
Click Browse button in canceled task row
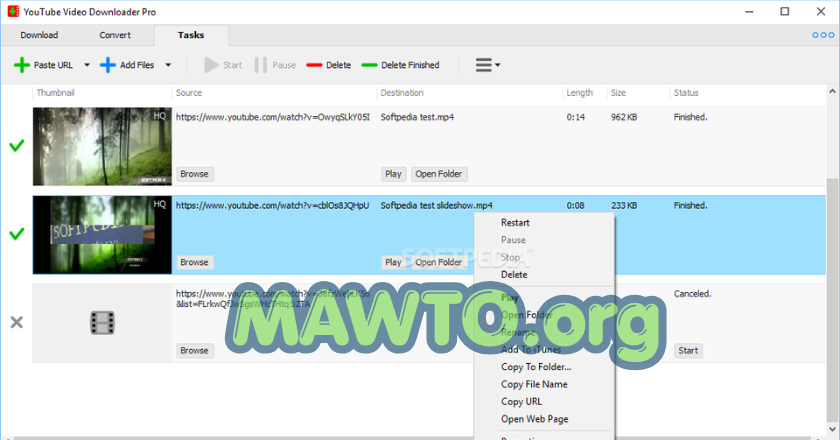click(194, 350)
